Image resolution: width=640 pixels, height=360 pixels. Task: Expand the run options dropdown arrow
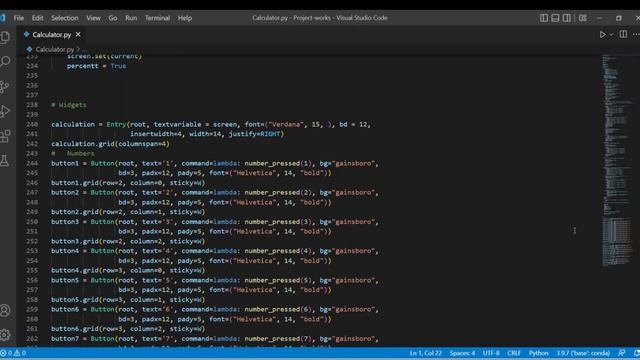pos(611,35)
